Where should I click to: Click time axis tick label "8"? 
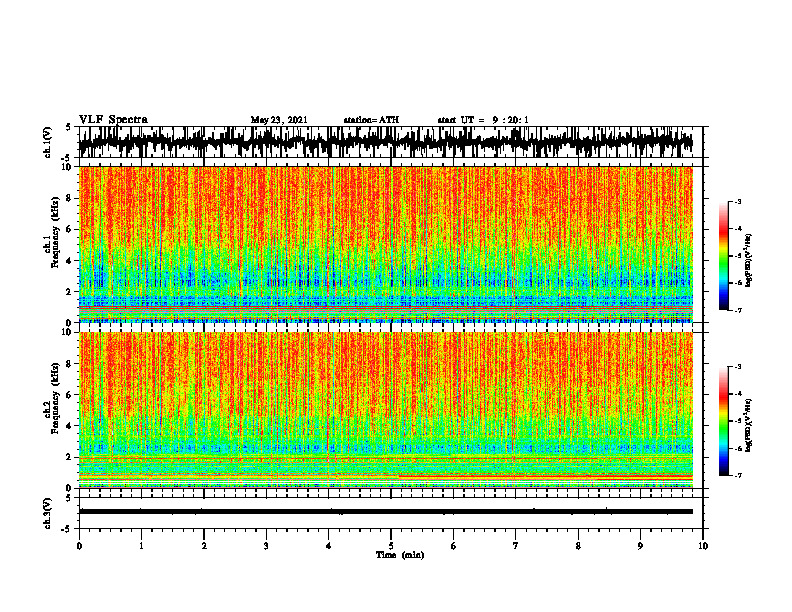[578, 546]
